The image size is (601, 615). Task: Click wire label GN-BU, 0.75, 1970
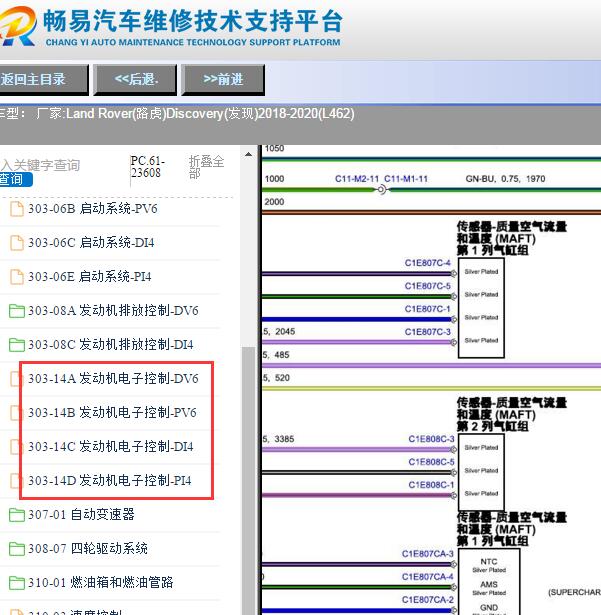(505, 179)
